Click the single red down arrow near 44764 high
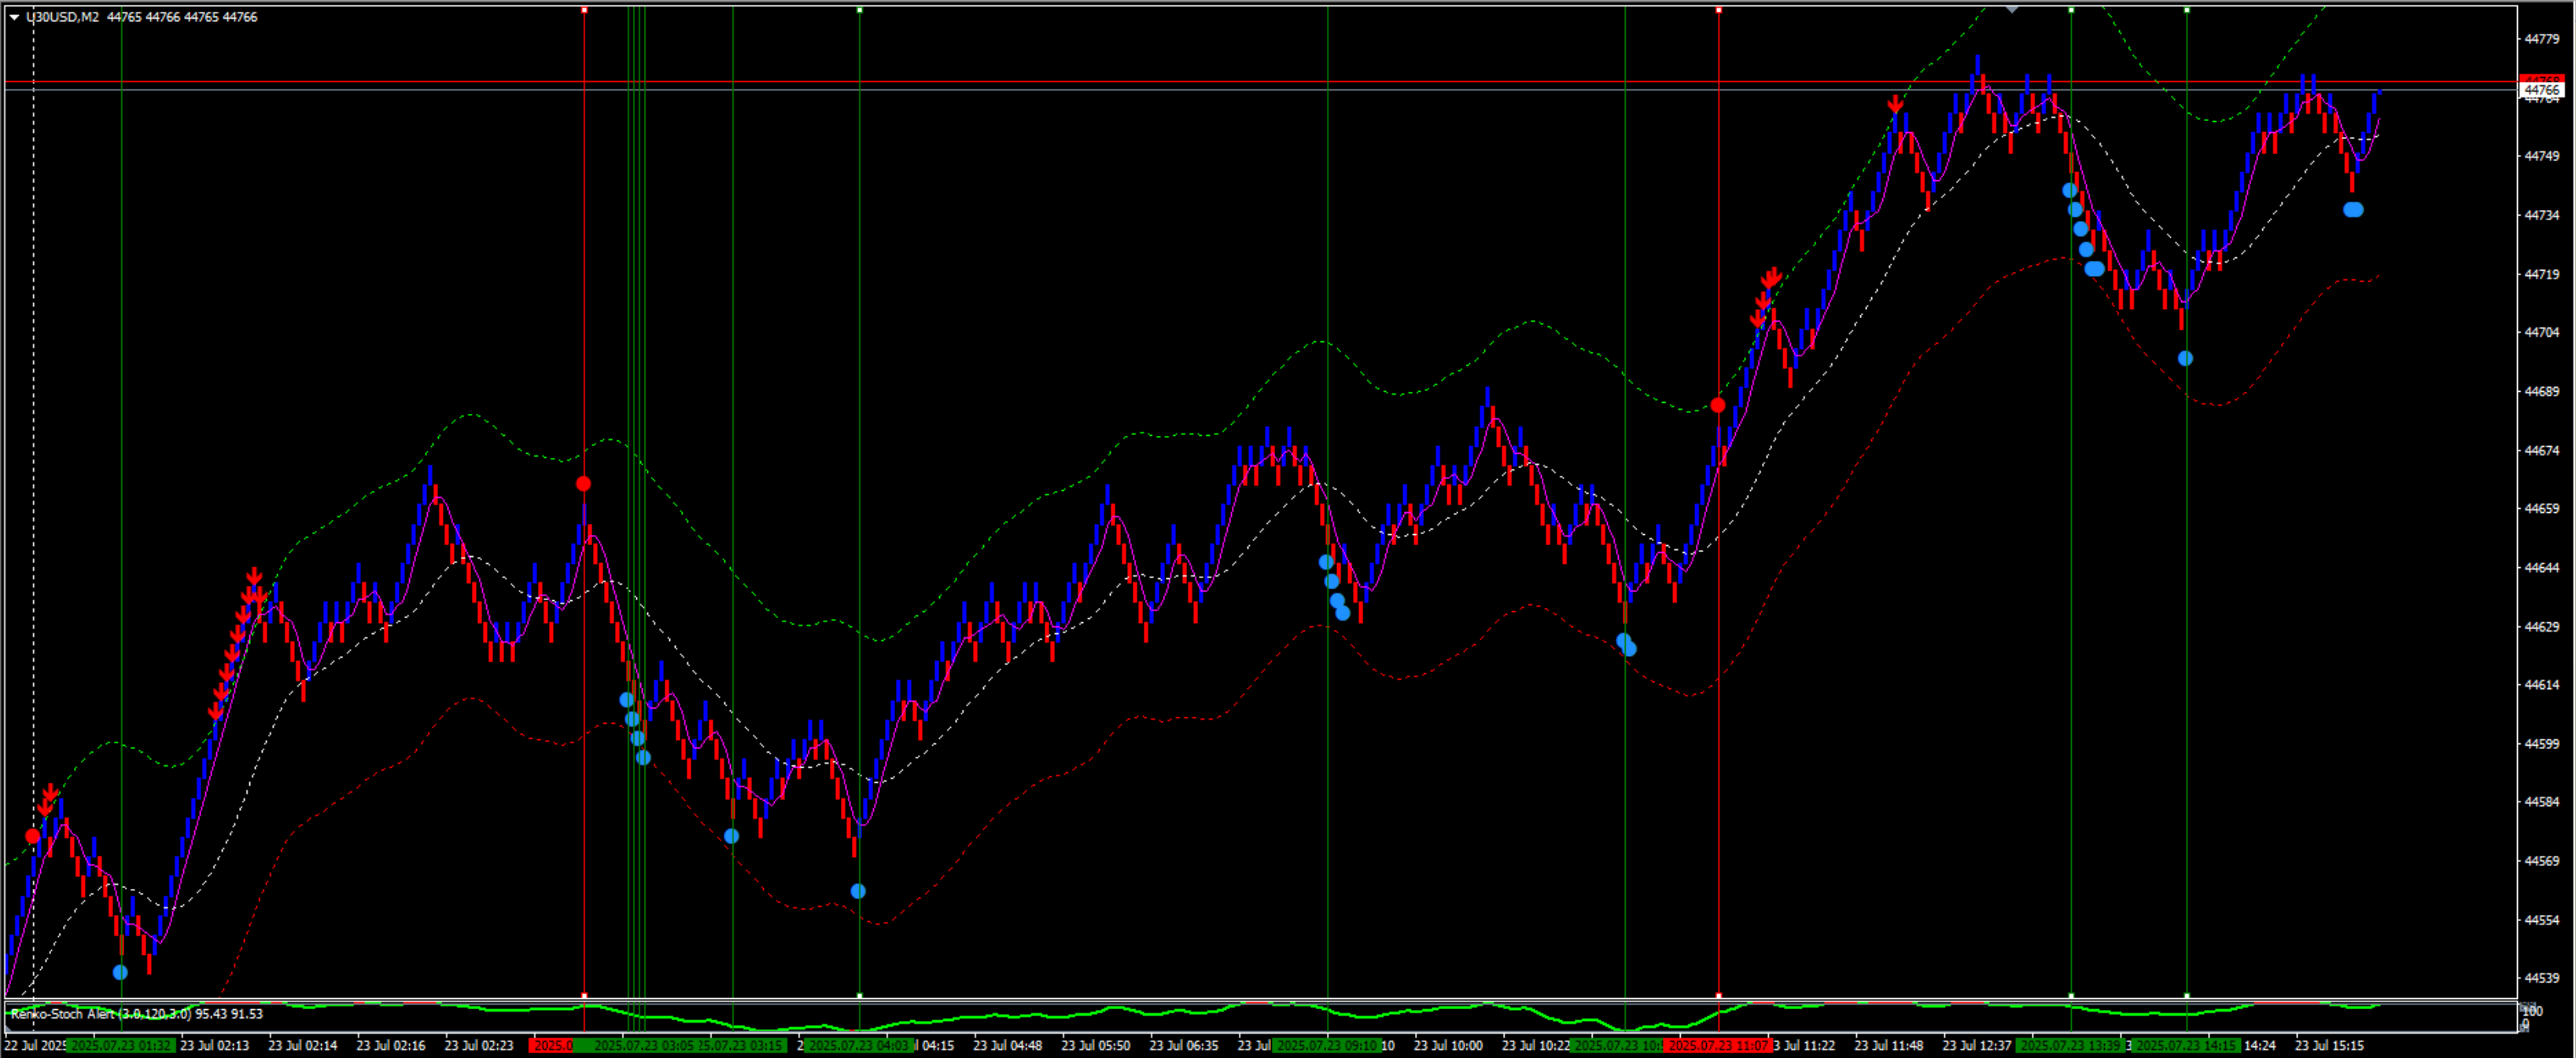Viewport: 2576px width, 1058px height. click(x=1895, y=105)
